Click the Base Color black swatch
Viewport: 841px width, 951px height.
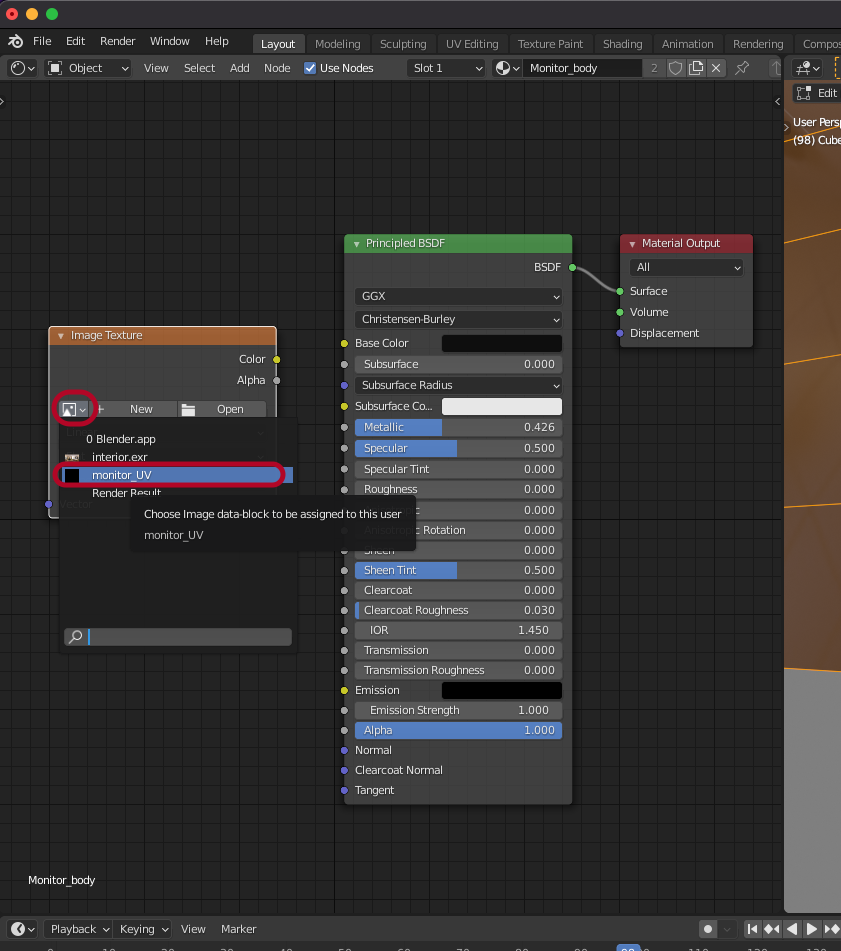pyautogui.click(x=502, y=343)
